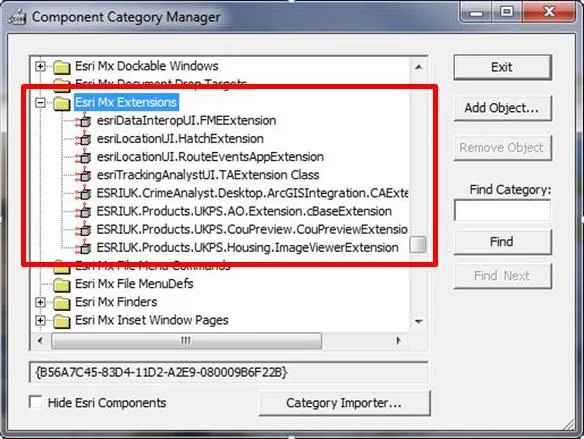Select Esri Mx Finders label

(116, 302)
